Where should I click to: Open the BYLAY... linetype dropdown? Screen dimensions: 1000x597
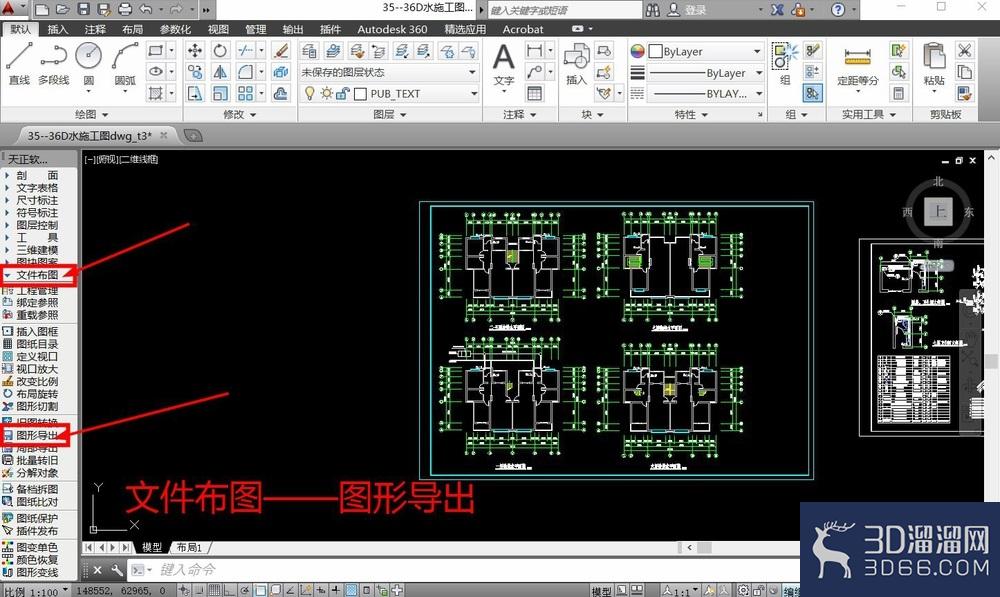click(705, 94)
